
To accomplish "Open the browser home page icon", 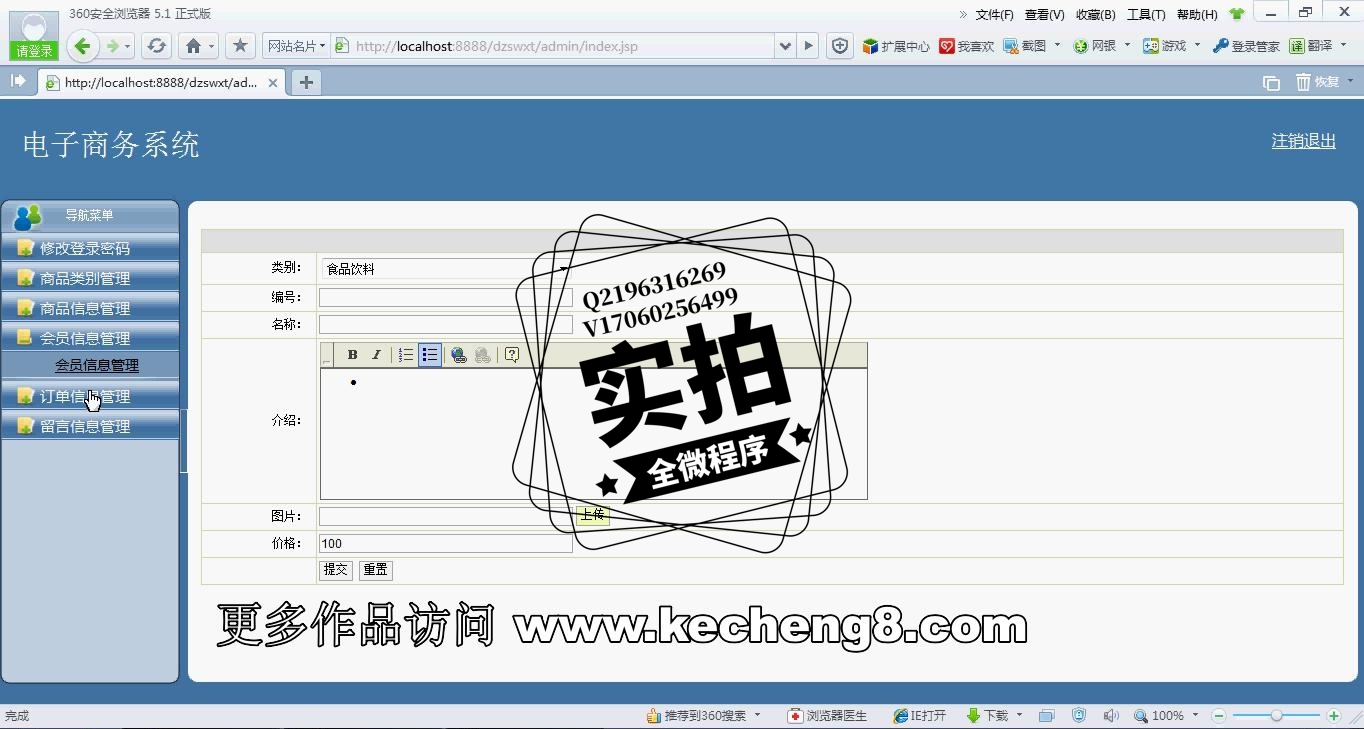I will click(194, 46).
